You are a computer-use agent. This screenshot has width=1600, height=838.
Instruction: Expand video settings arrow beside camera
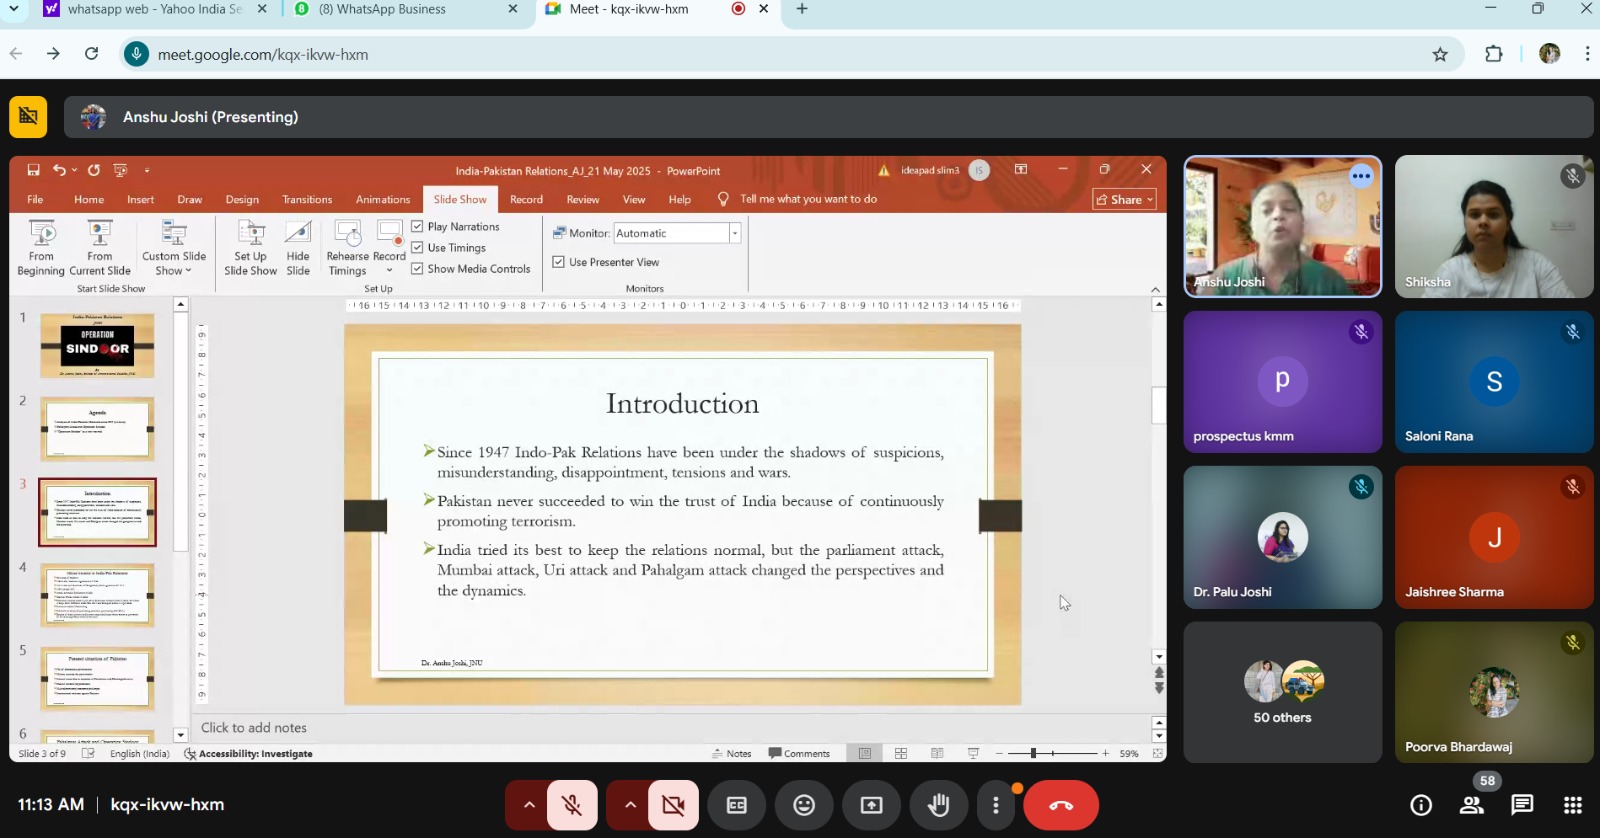pos(630,805)
